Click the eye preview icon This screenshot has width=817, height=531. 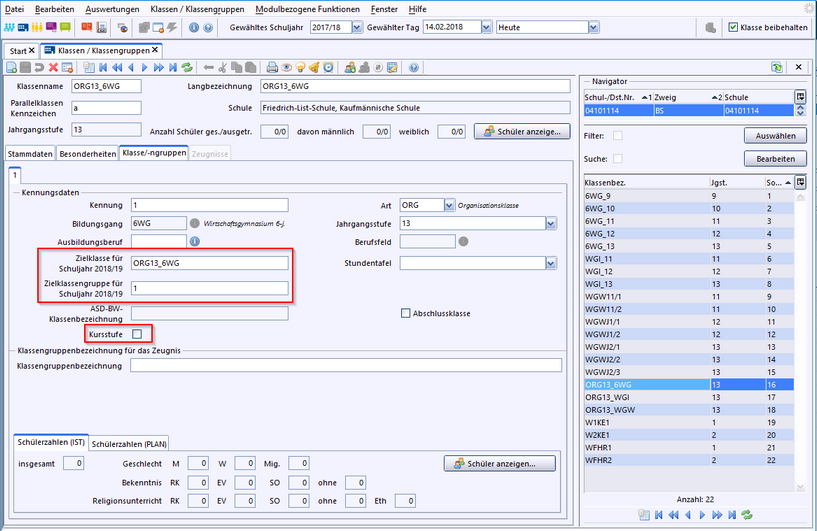pyautogui.click(x=286, y=68)
